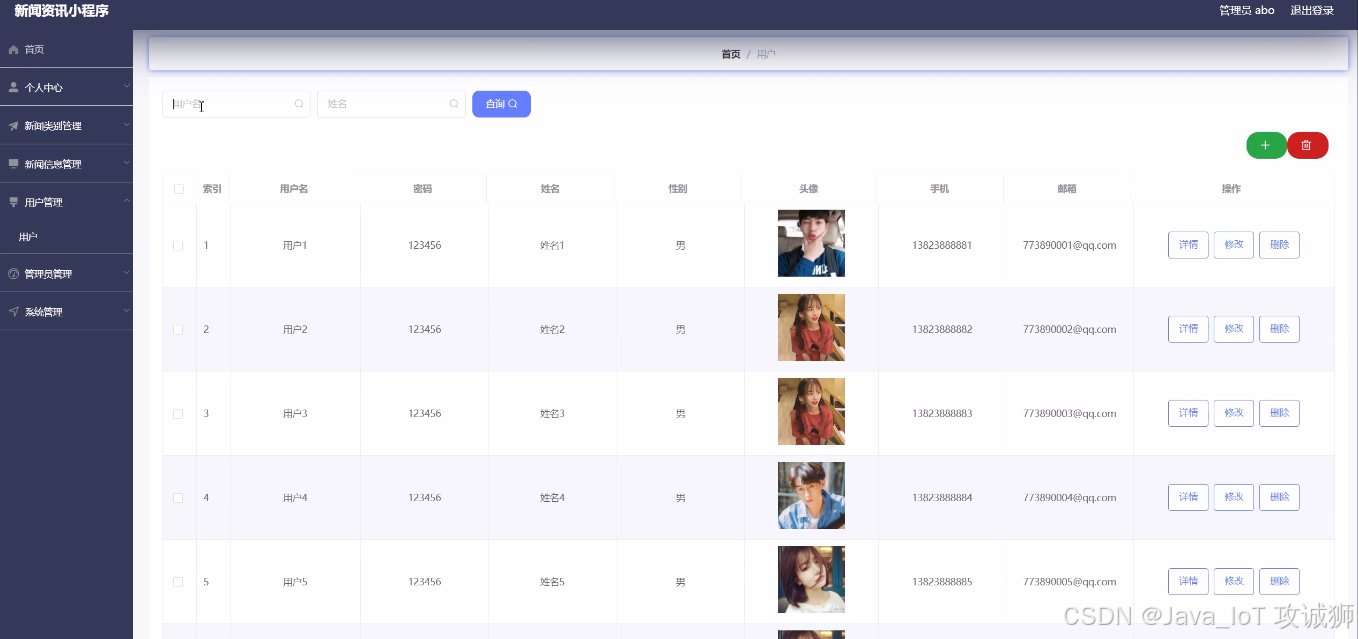This screenshot has width=1358, height=639.
Task: Click the 姓名3 name cell
Action: point(552,413)
